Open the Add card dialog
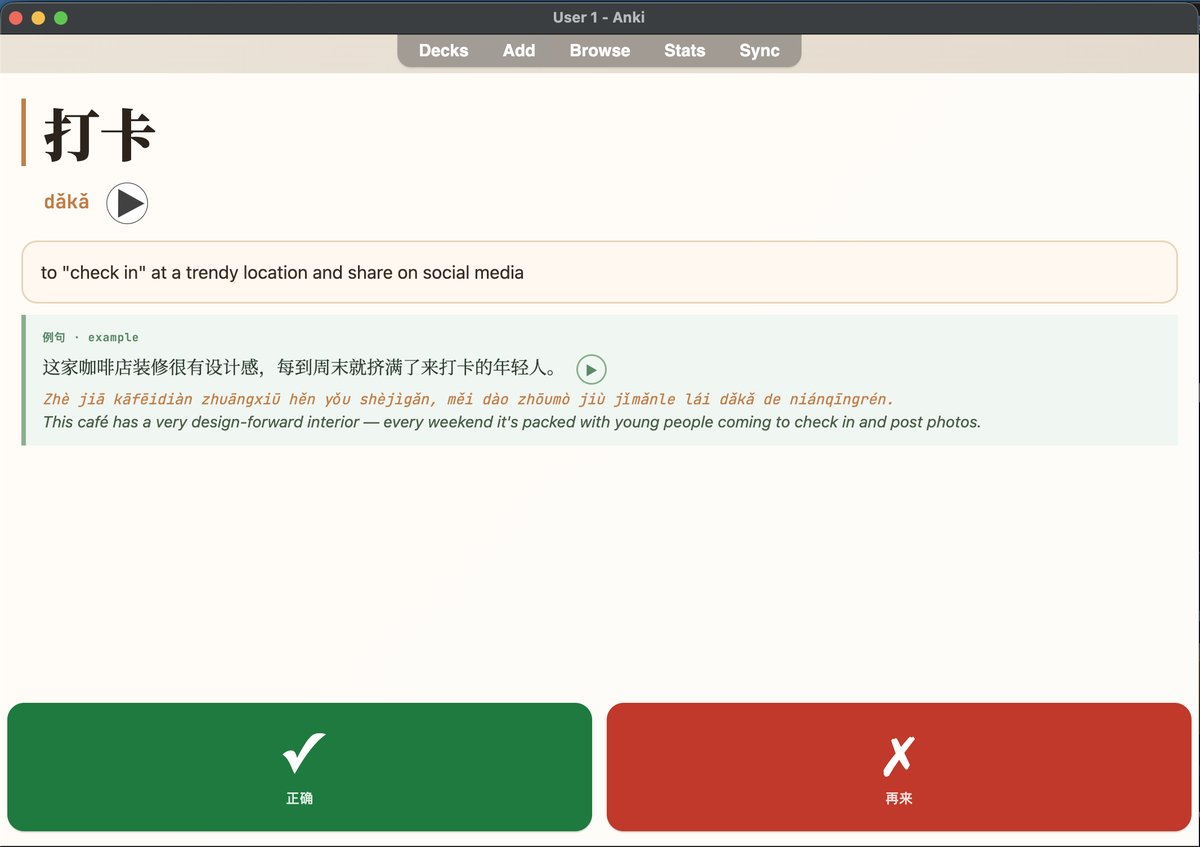The height and width of the screenshot is (847, 1200). (x=518, y=50)
